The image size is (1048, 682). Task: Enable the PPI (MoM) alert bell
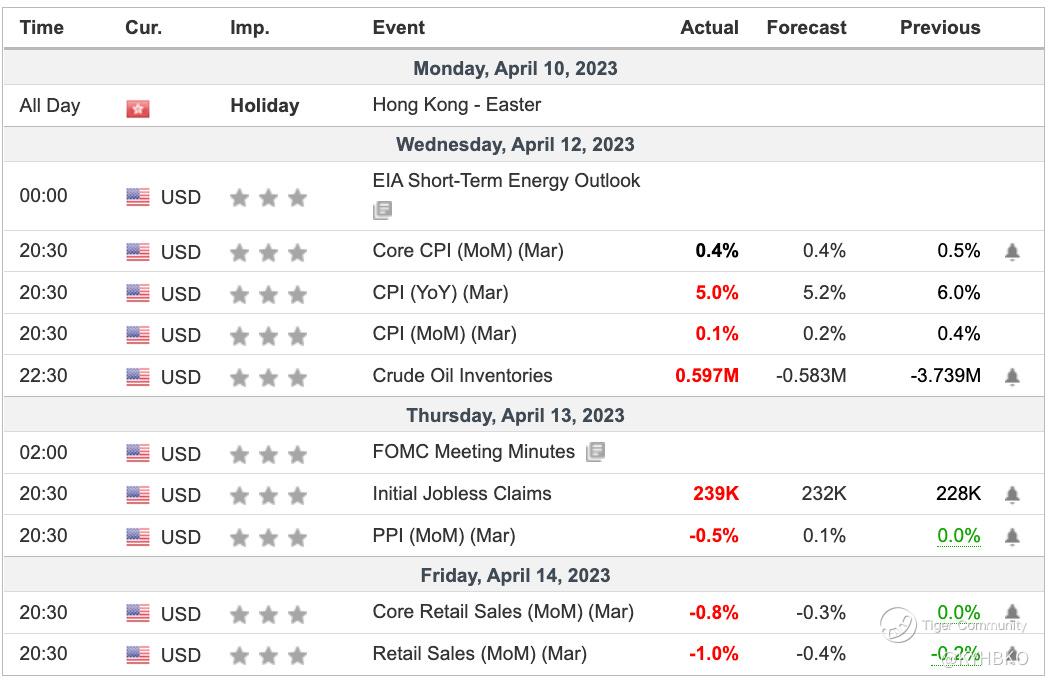pyautogui.click(x=1012, y=537)
